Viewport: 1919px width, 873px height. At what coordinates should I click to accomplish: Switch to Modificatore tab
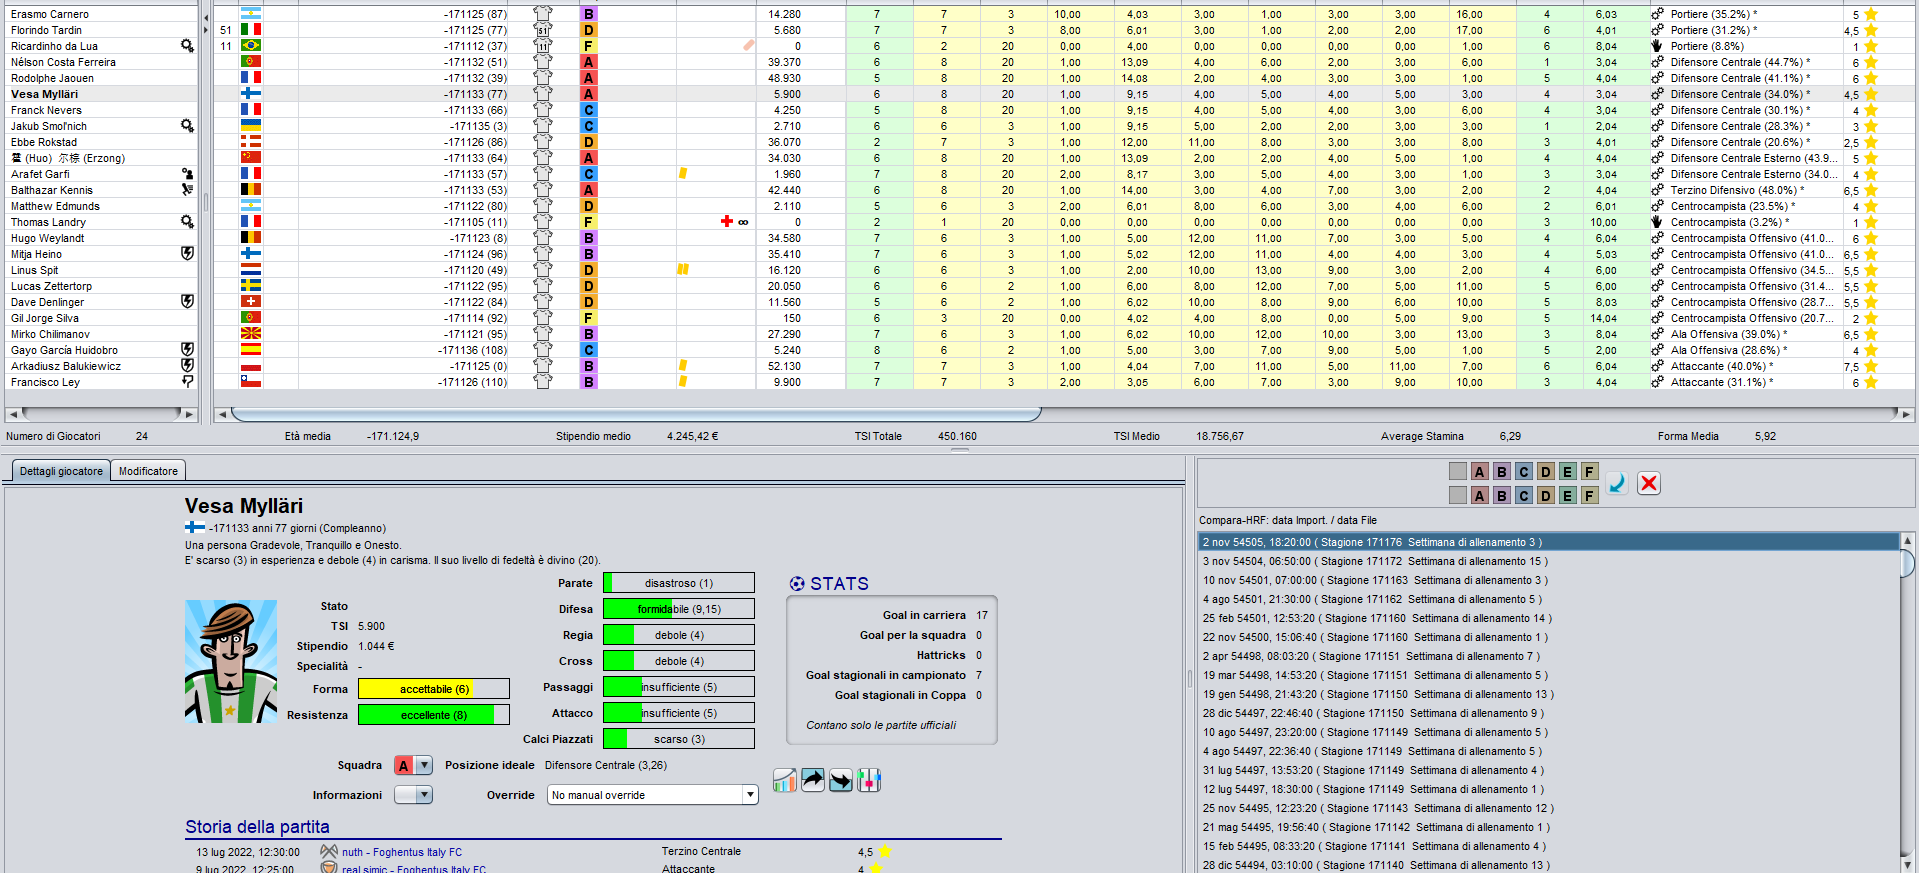pos(148,471)
